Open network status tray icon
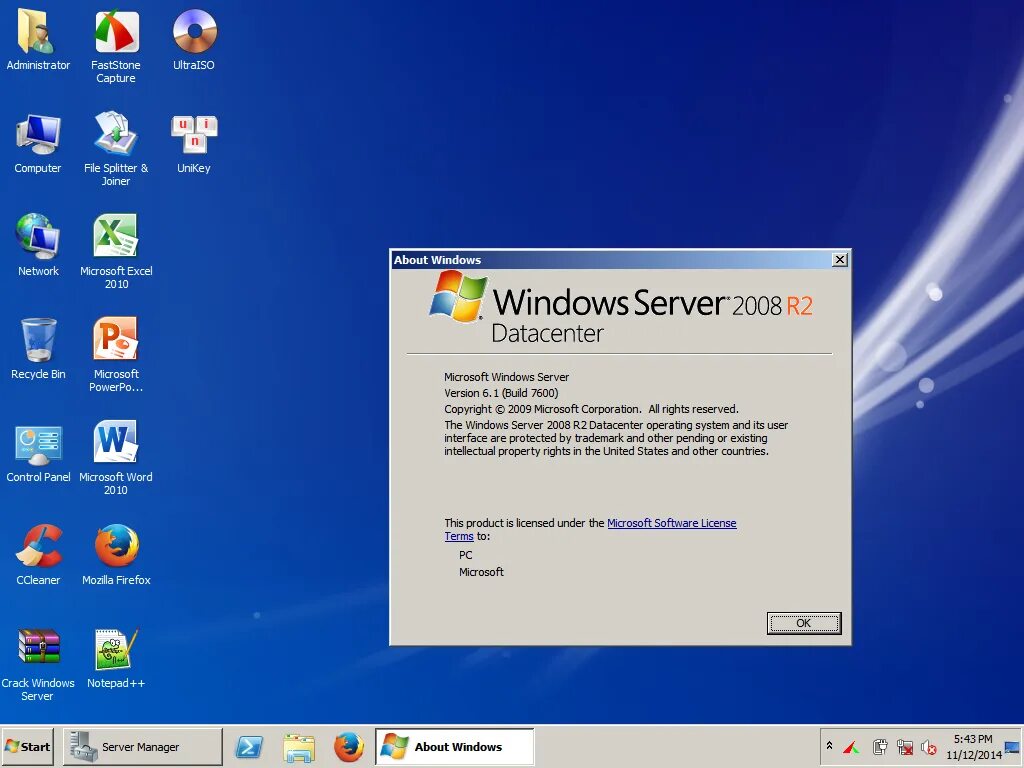The image size is (1024, 768). [905, 747]
